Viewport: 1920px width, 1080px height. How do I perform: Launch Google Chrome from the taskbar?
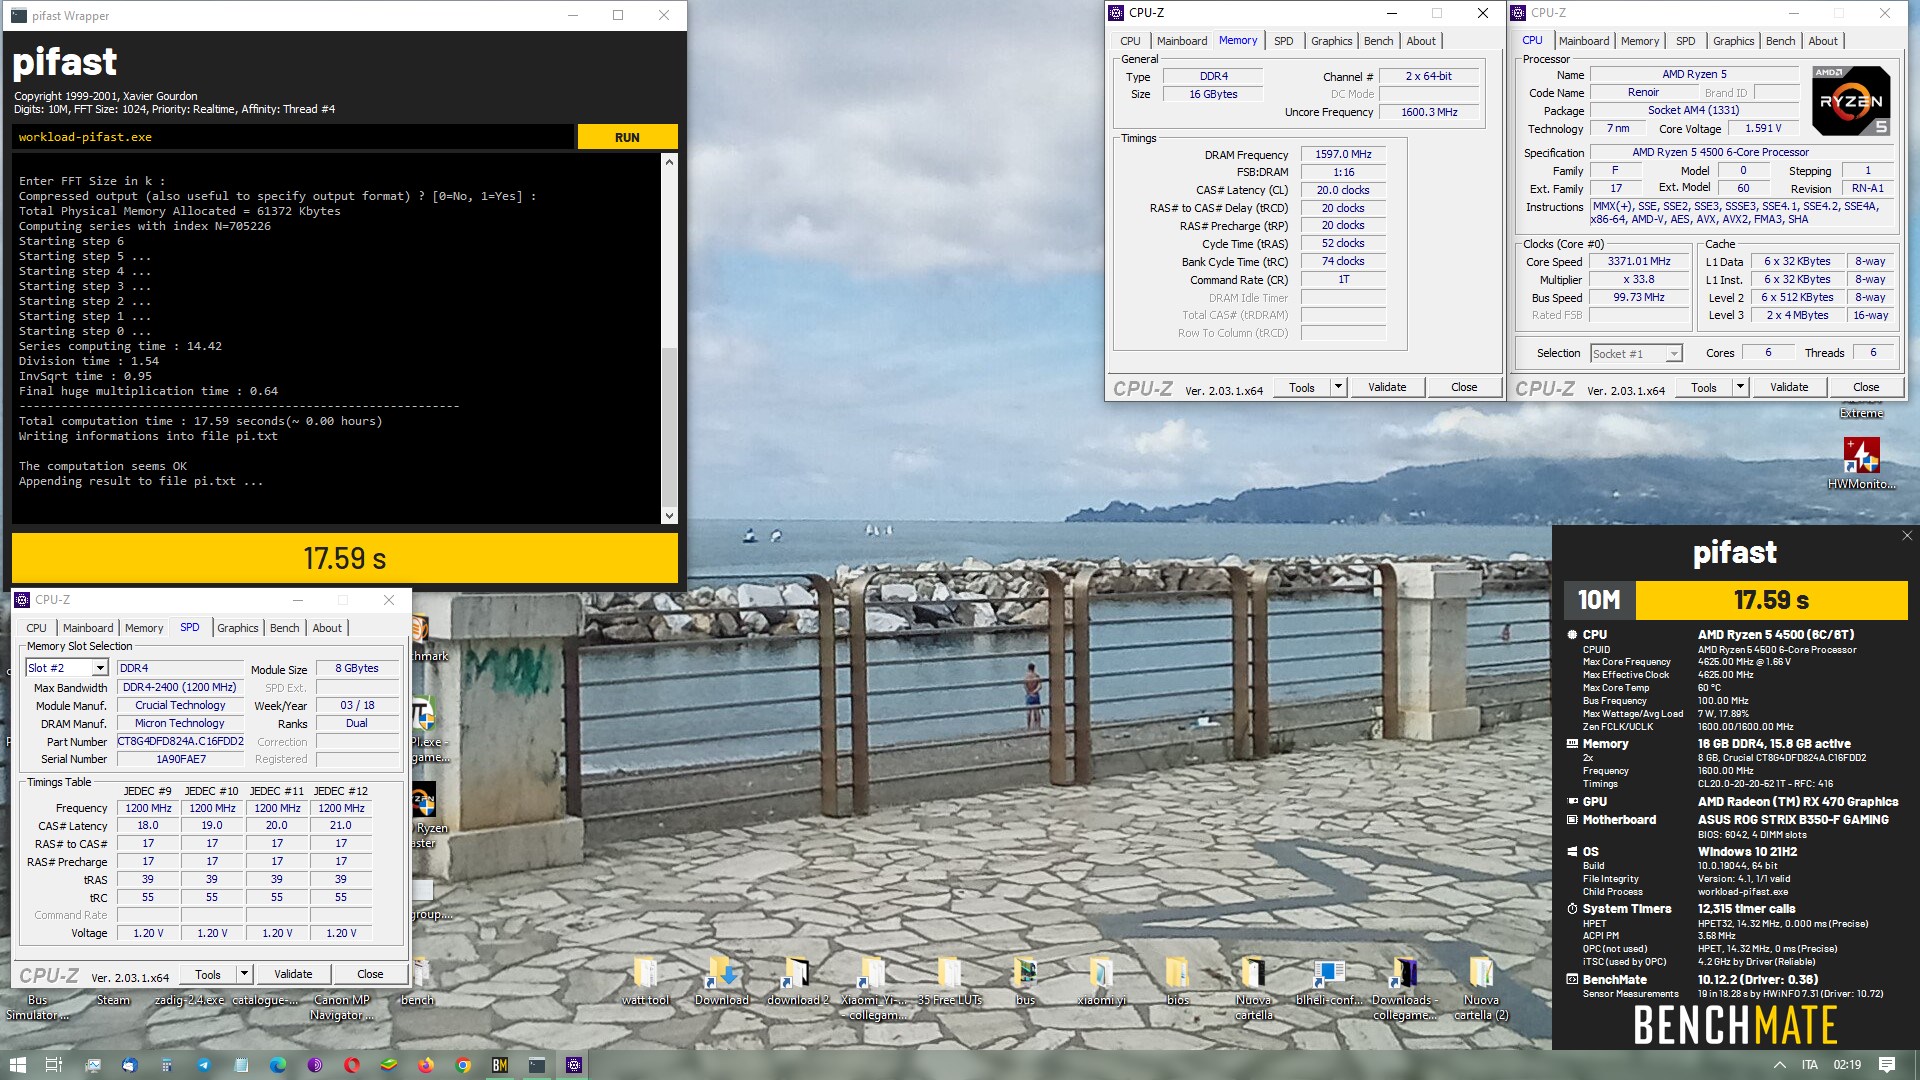[x=463, y=1065]
